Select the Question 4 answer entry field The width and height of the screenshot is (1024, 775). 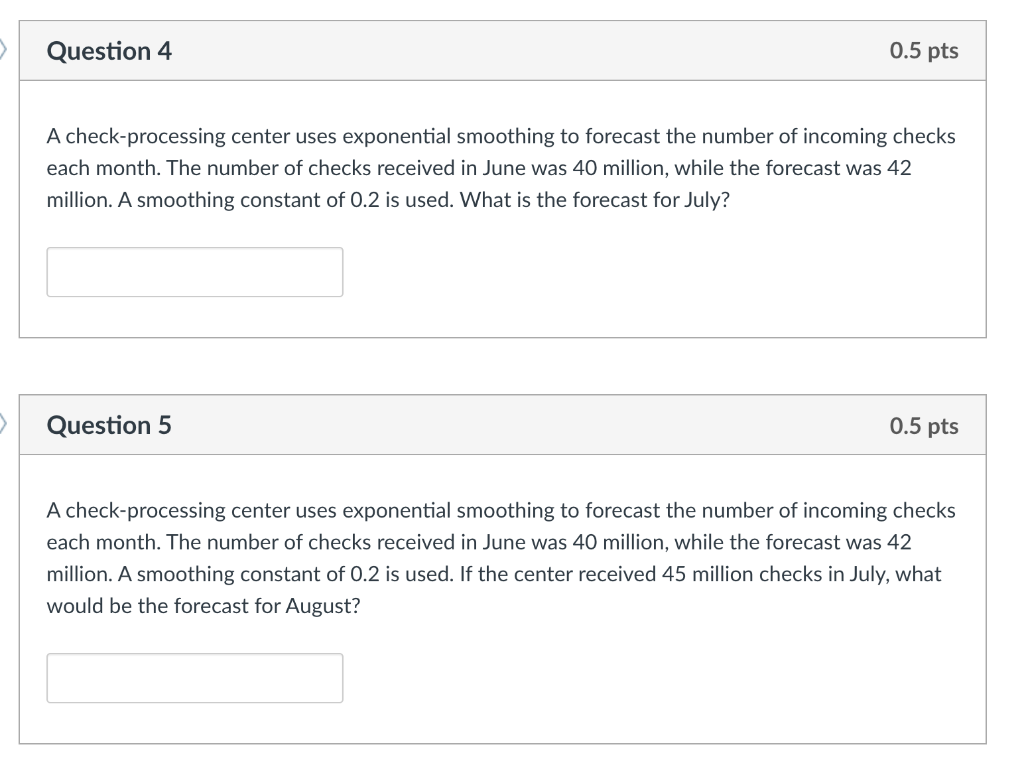[194, 271]
